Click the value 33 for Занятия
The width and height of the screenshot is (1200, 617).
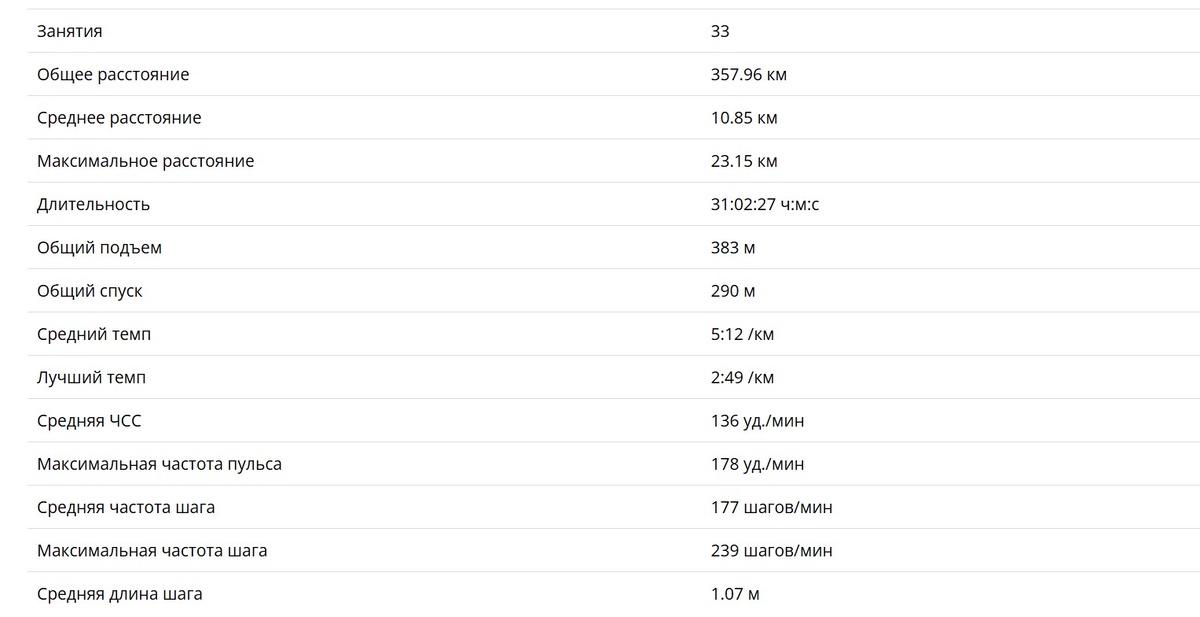pyautogui.click(x=720, y=31)
